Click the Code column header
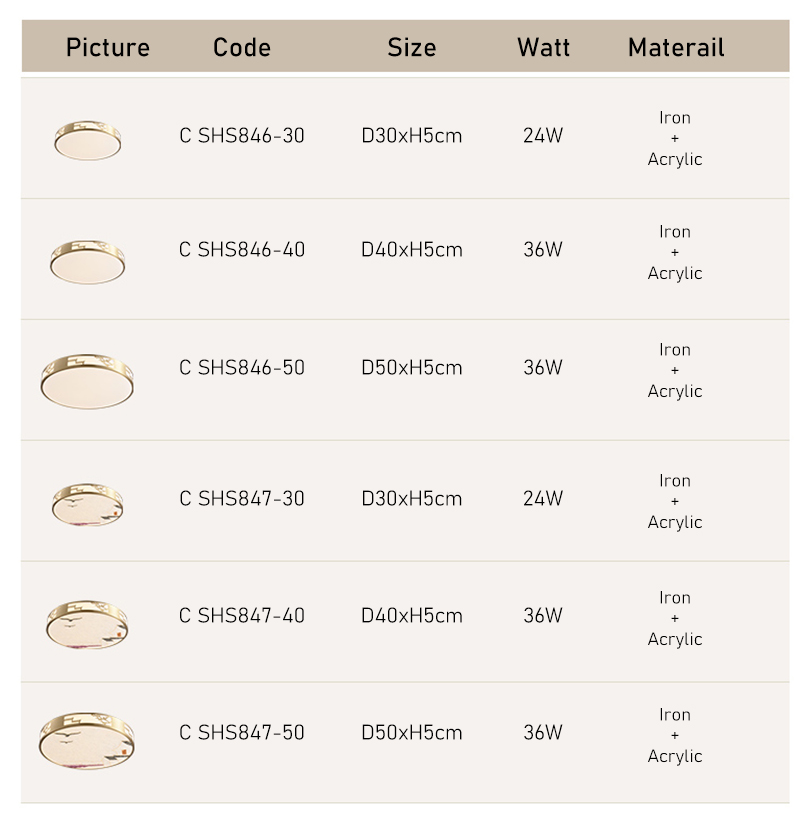Screen dimensions: 800x818 point(242,47)
